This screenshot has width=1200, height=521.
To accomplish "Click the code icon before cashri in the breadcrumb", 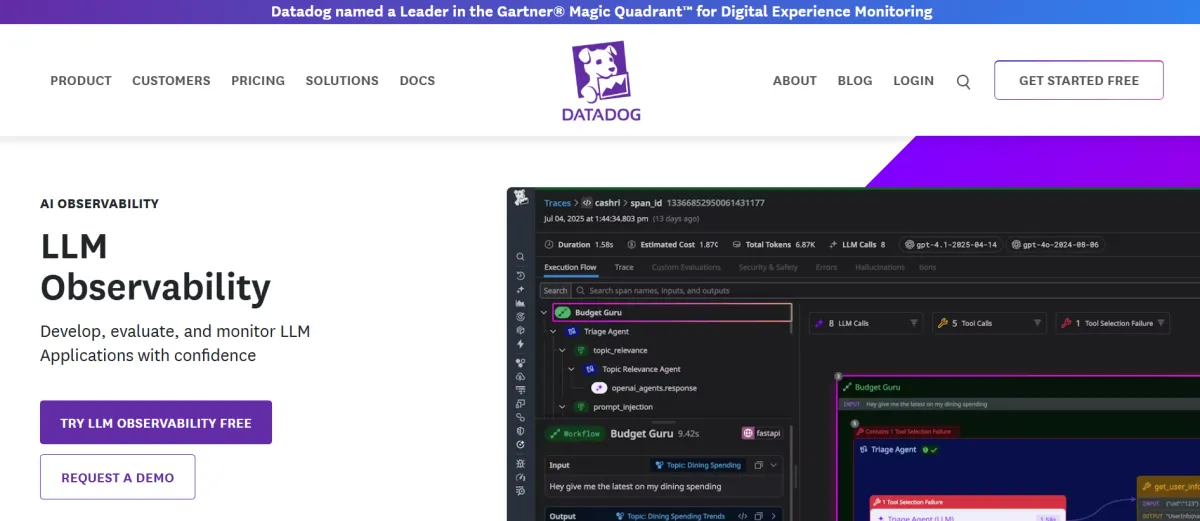I will click(587, 203).
